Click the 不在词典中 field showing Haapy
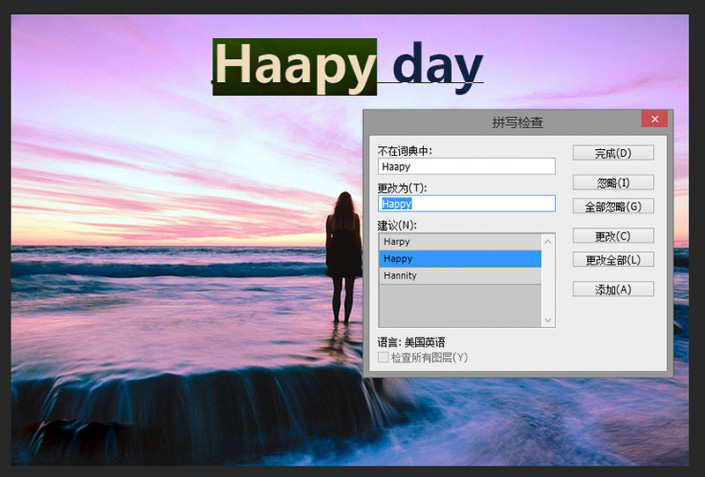The height and width of the screenshot is (477, 705). click(466, 167)
